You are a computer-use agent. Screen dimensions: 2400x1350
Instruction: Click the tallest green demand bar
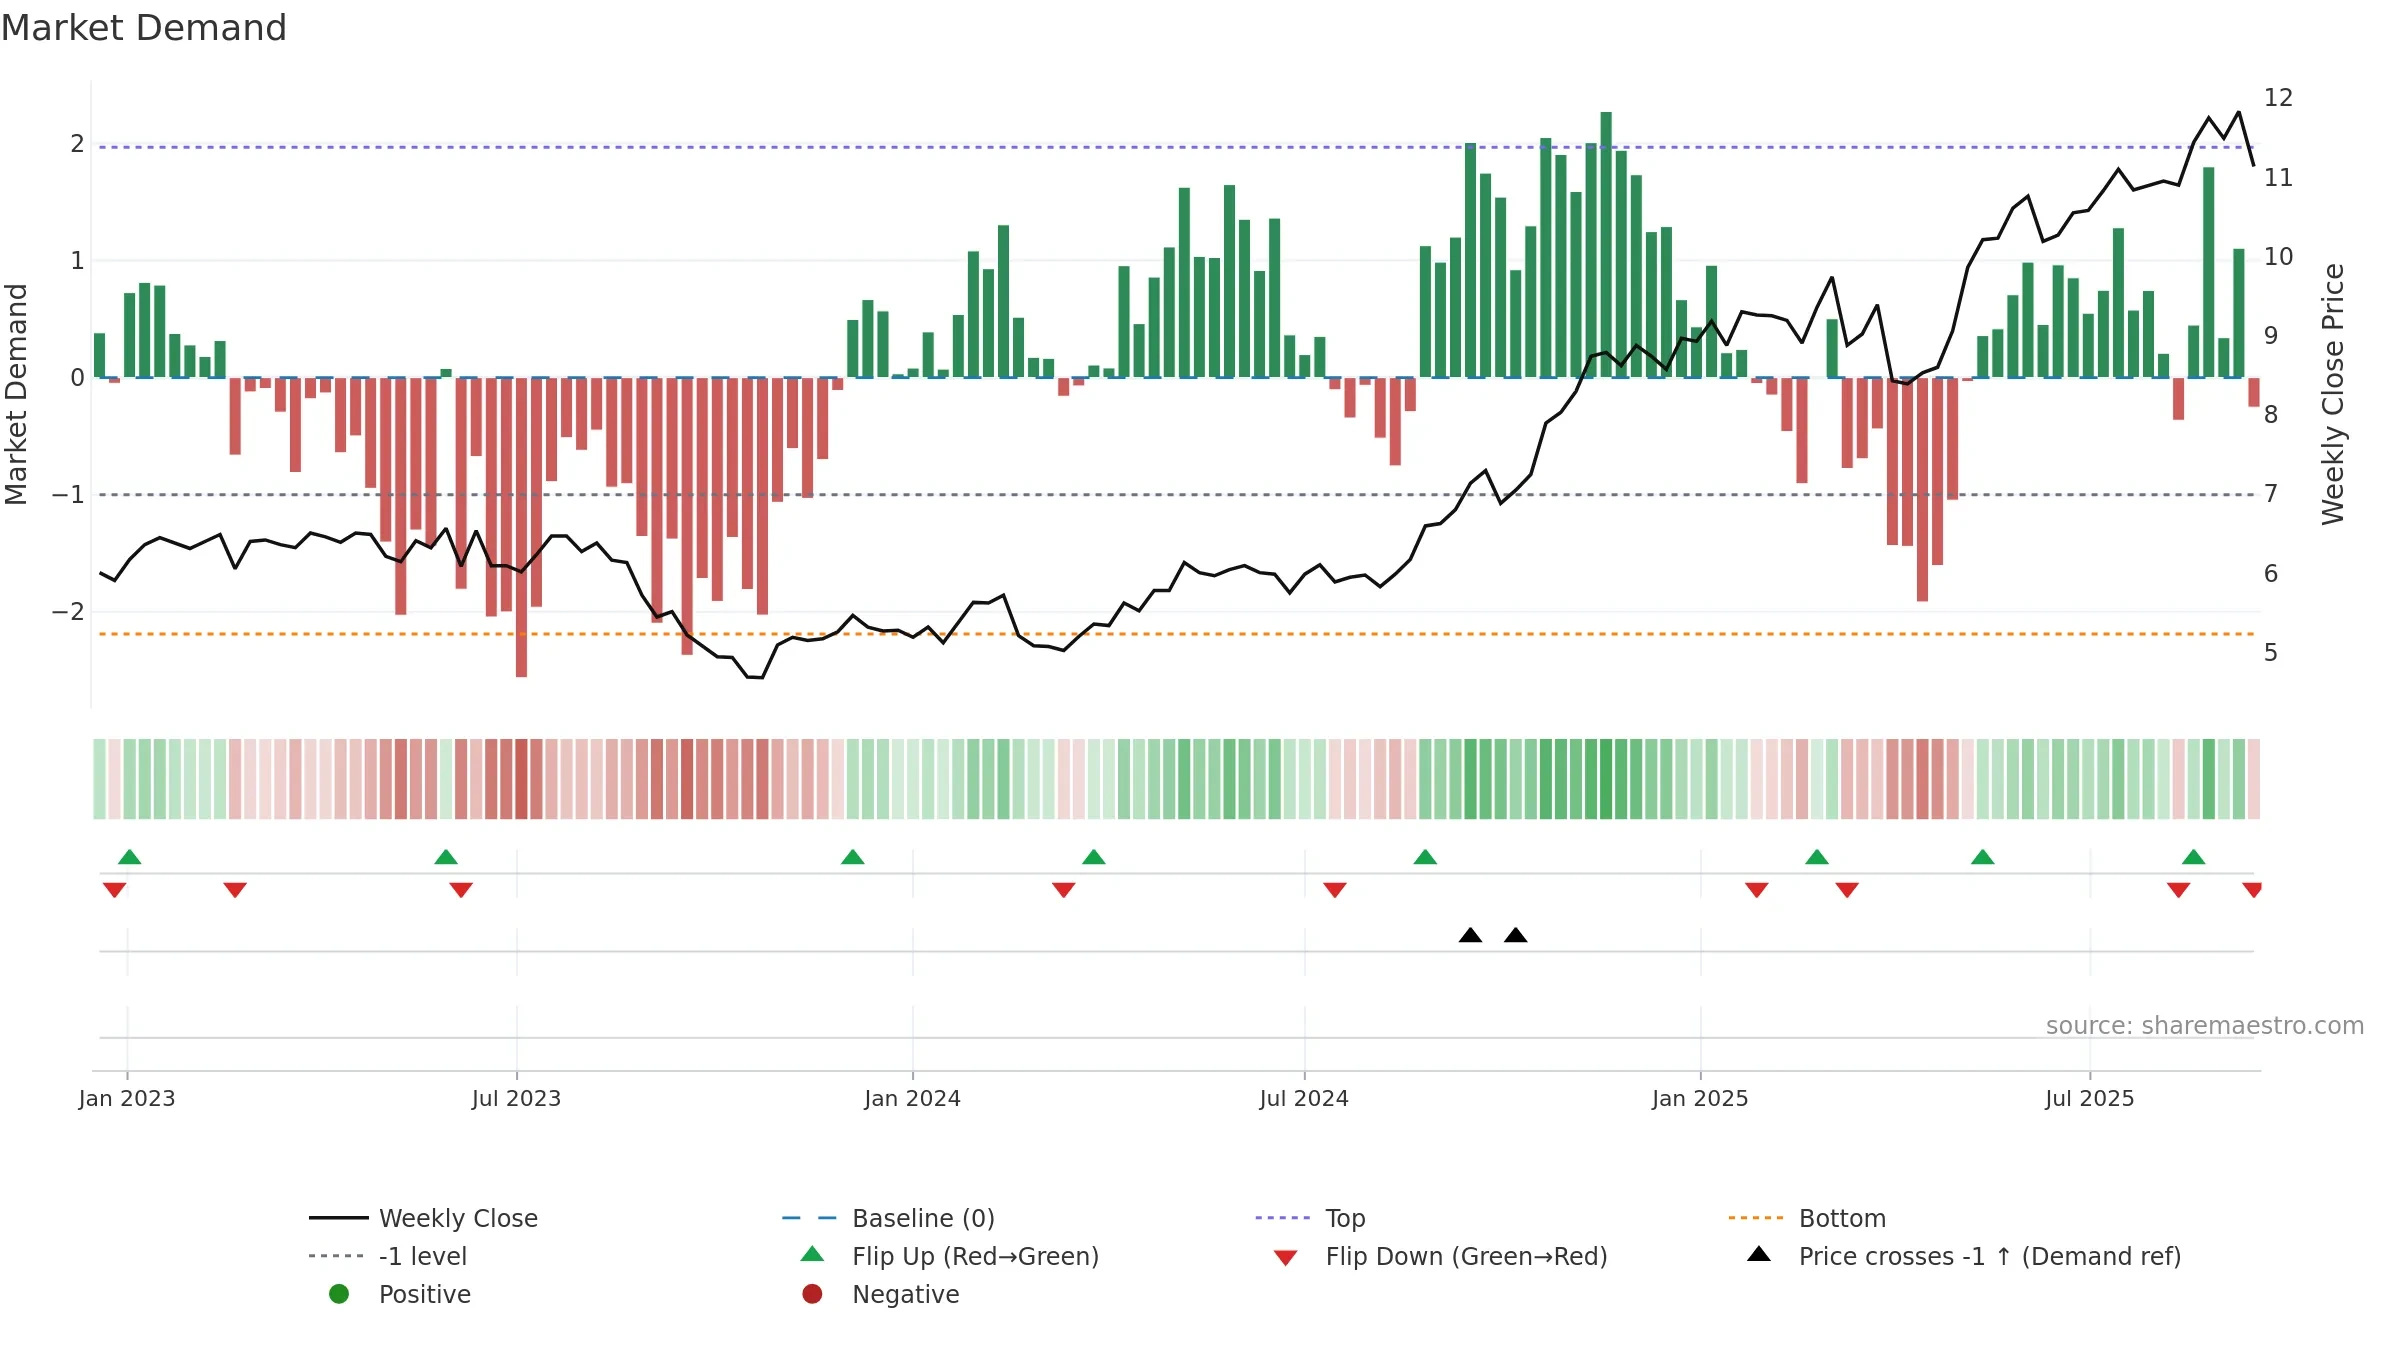[1606, 245]
